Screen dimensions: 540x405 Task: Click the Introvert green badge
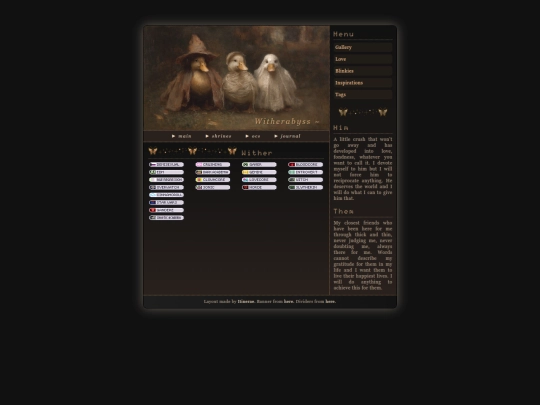tap(305, 172)
